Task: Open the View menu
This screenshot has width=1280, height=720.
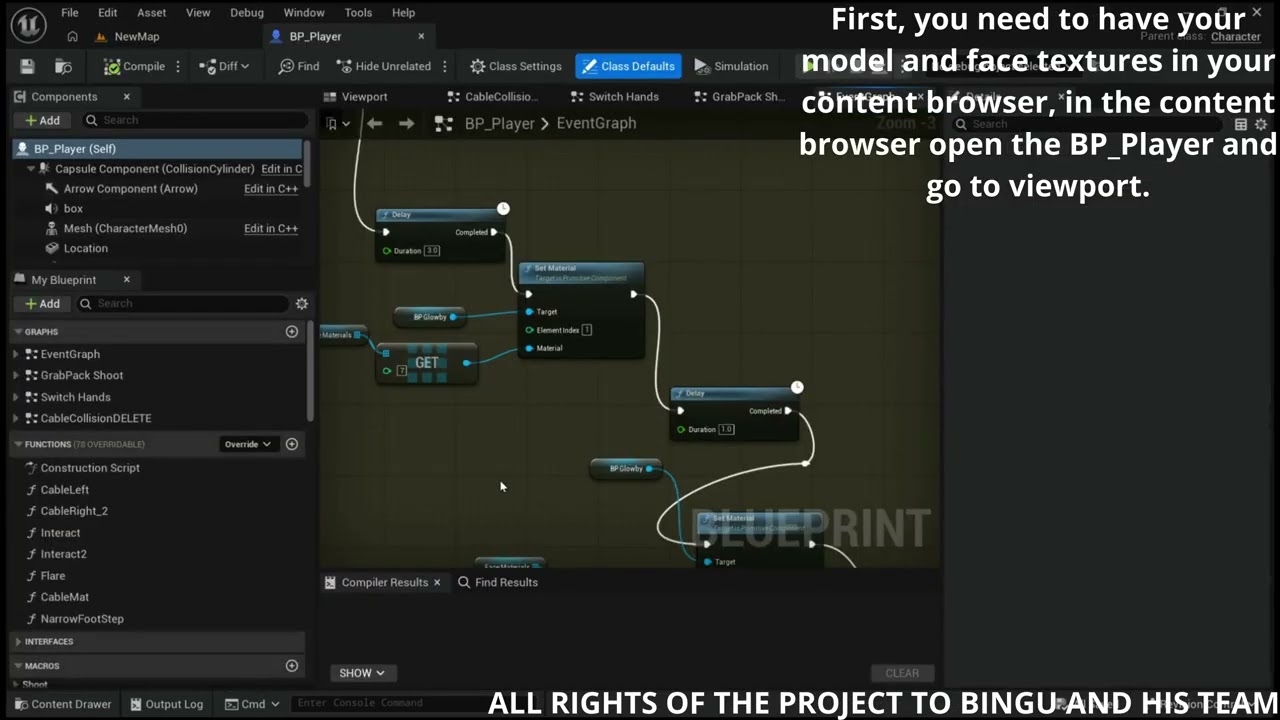Action: click(x=198, y=12)
